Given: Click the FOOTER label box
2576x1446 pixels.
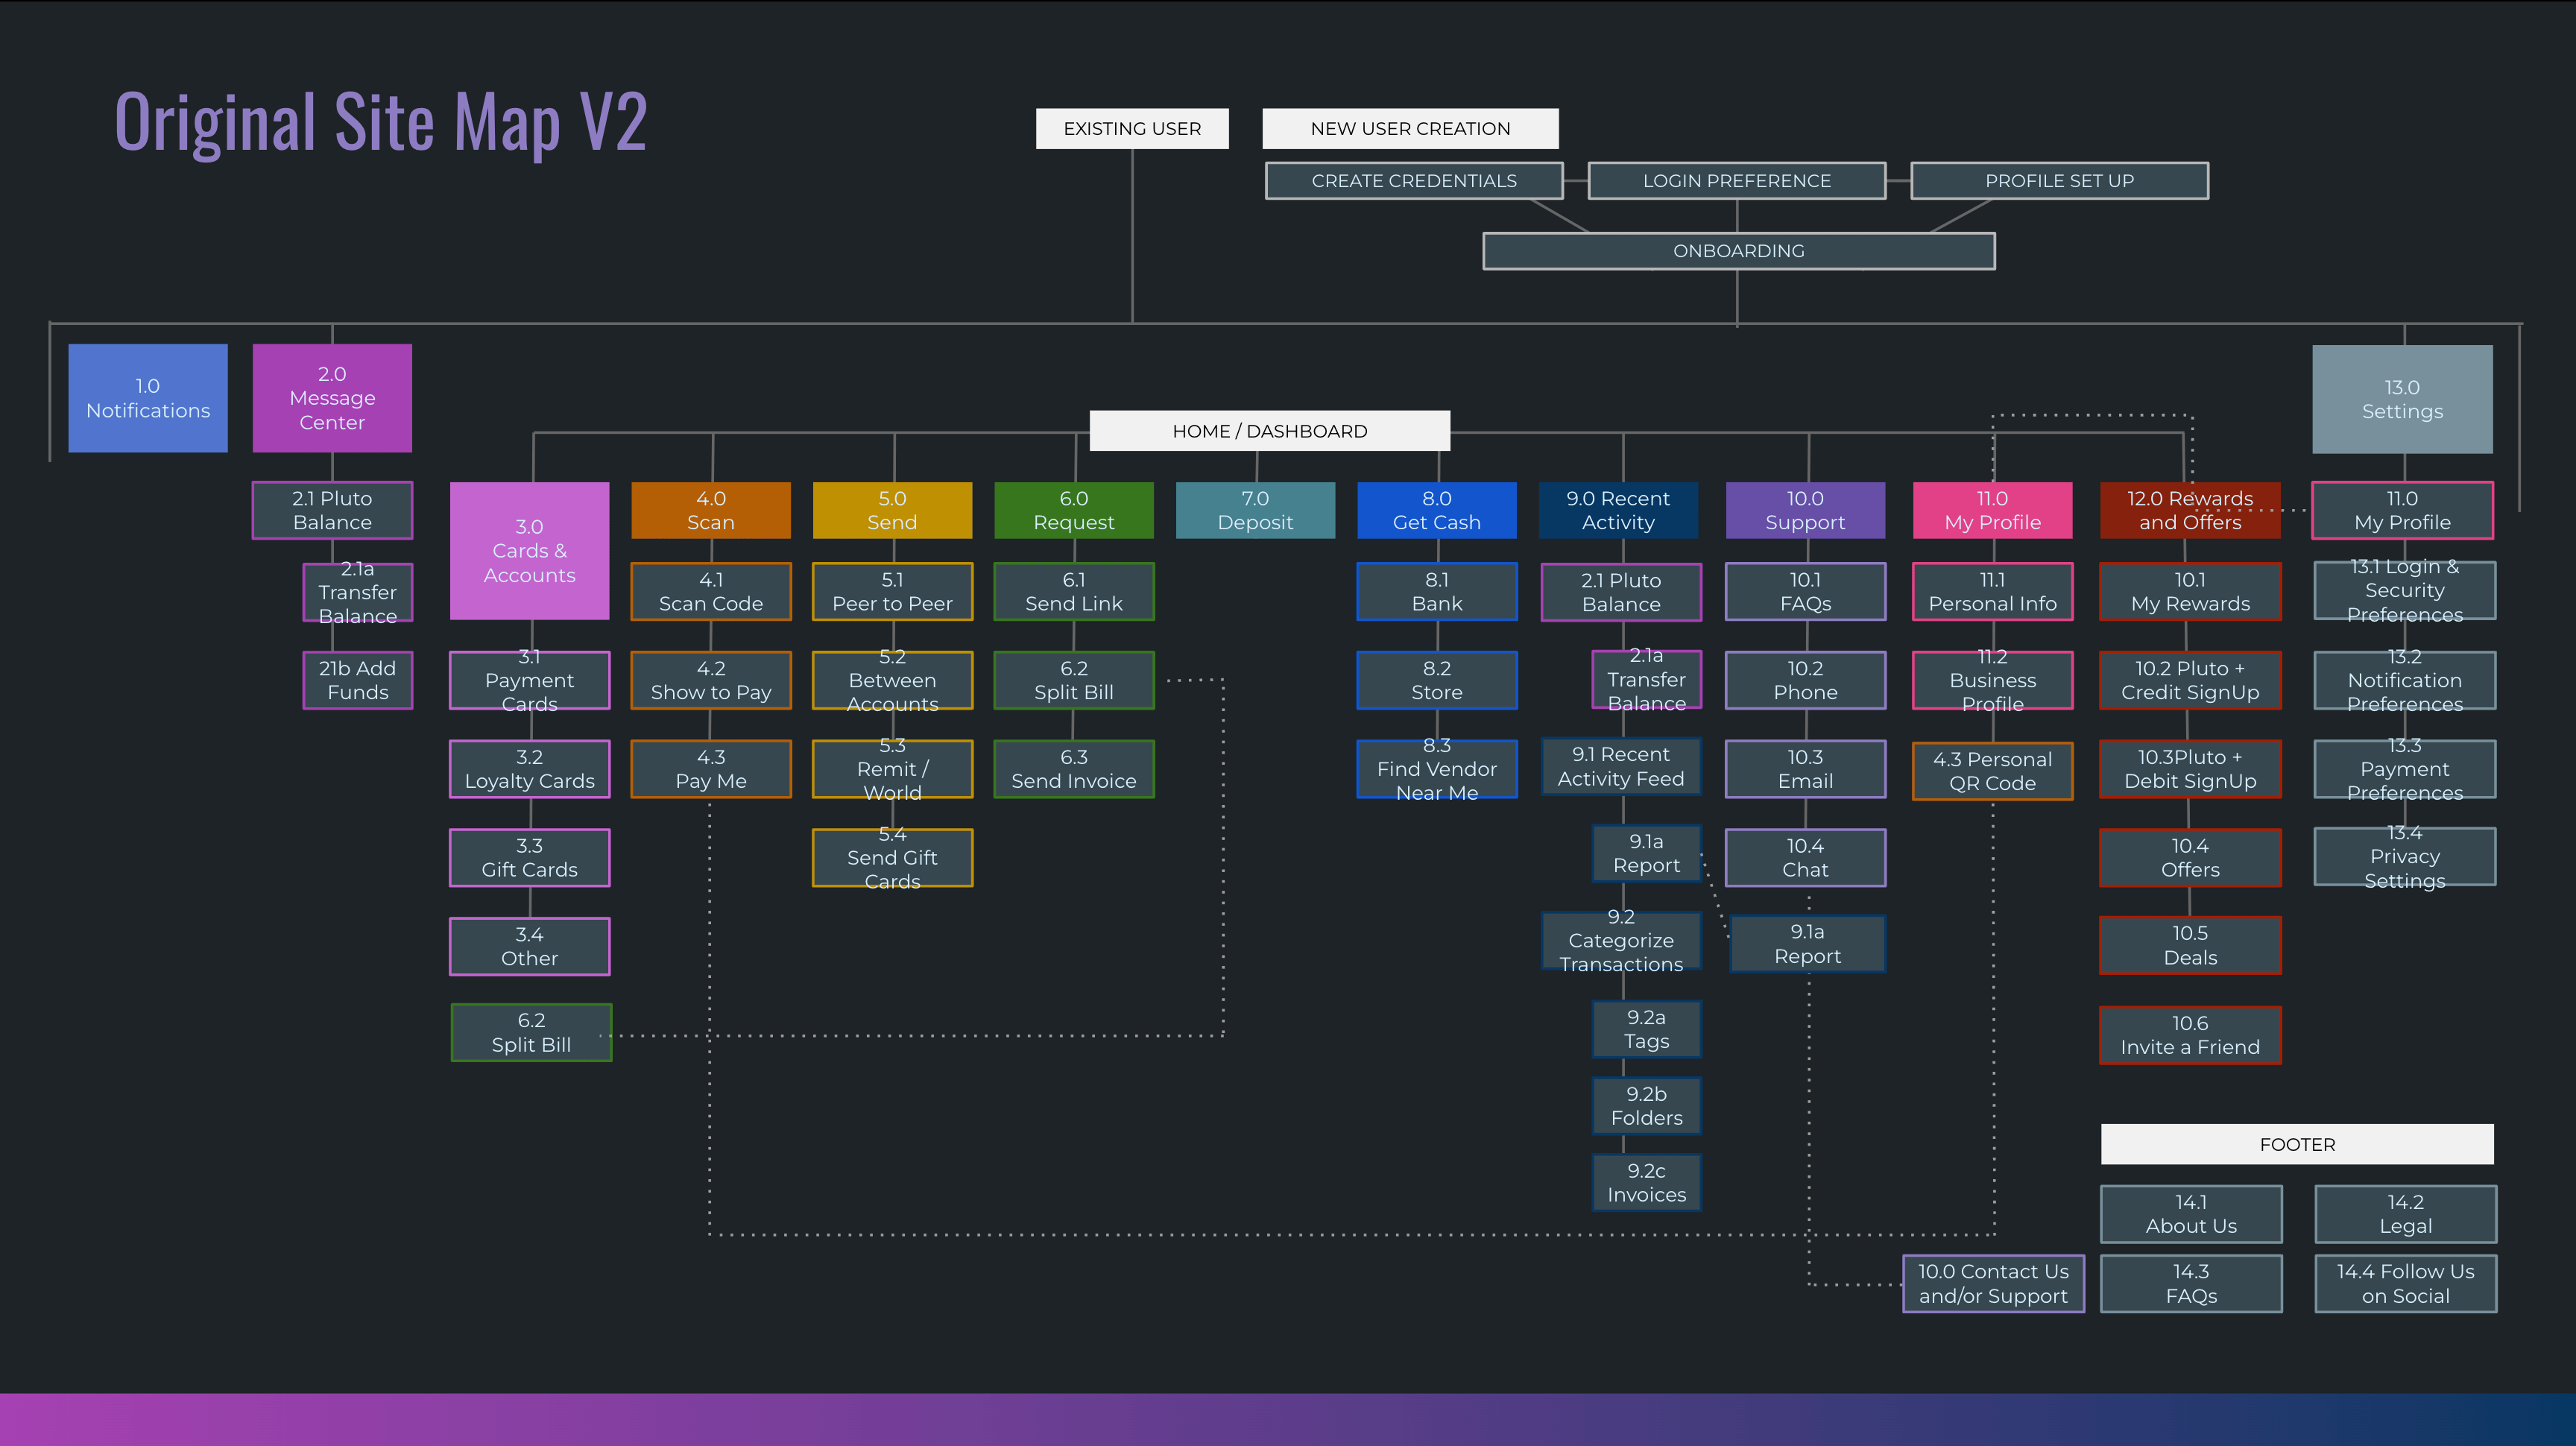Looking at the screenshot, I should [2297, 1144].
